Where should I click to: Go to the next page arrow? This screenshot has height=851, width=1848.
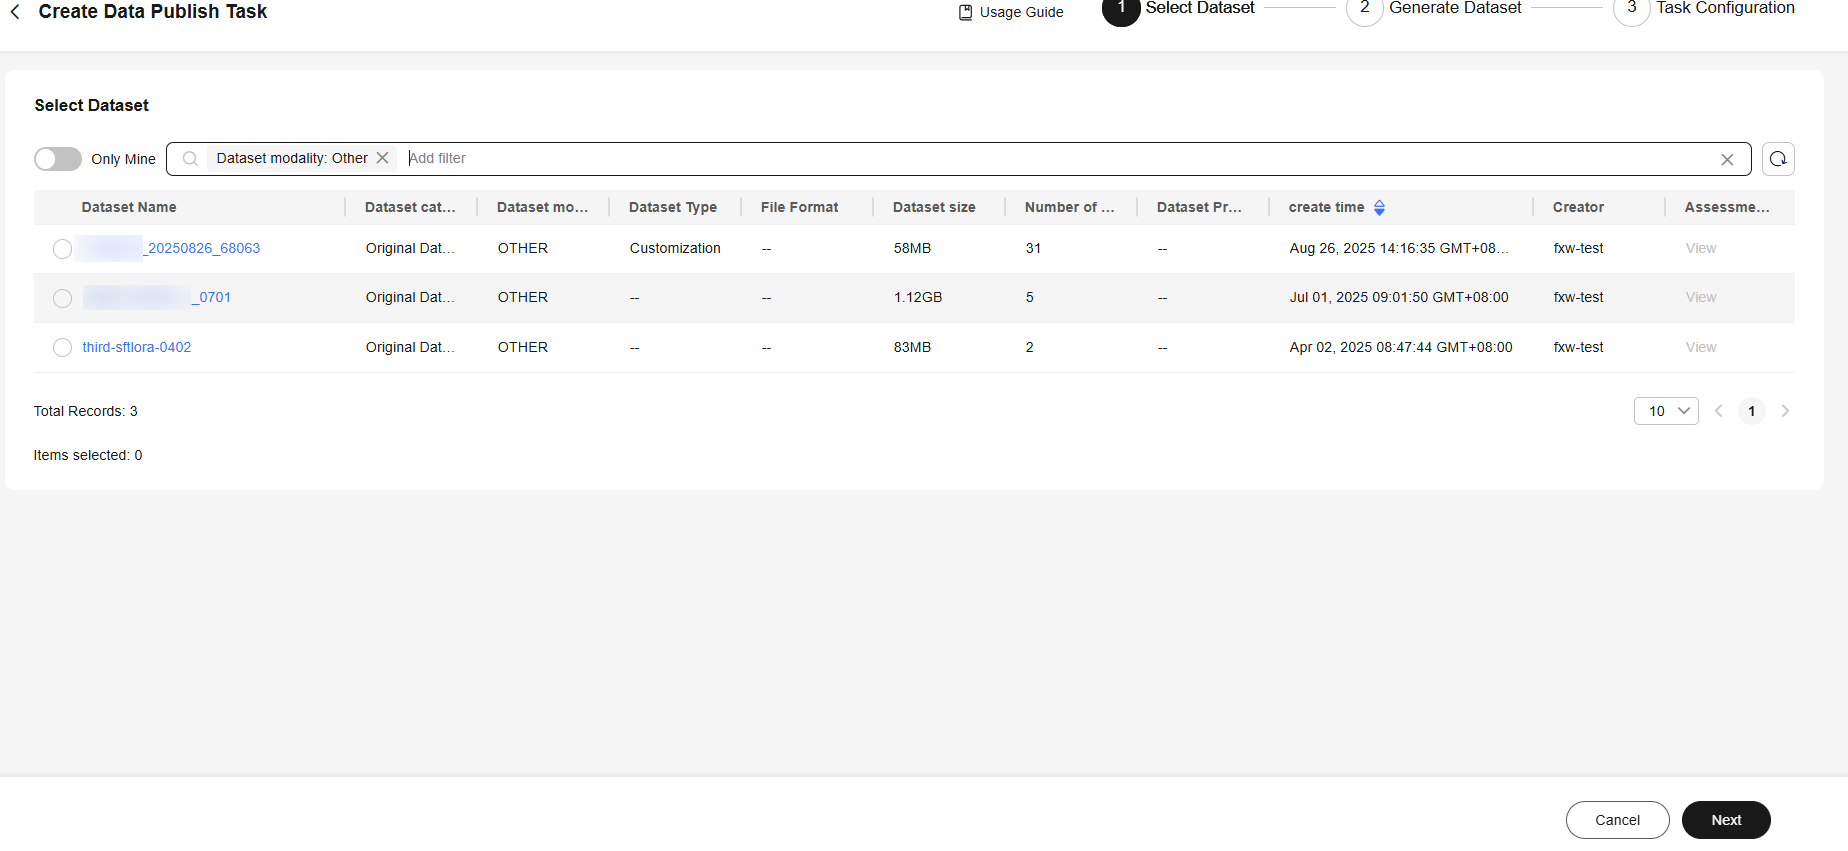(x=1785, y=411)
